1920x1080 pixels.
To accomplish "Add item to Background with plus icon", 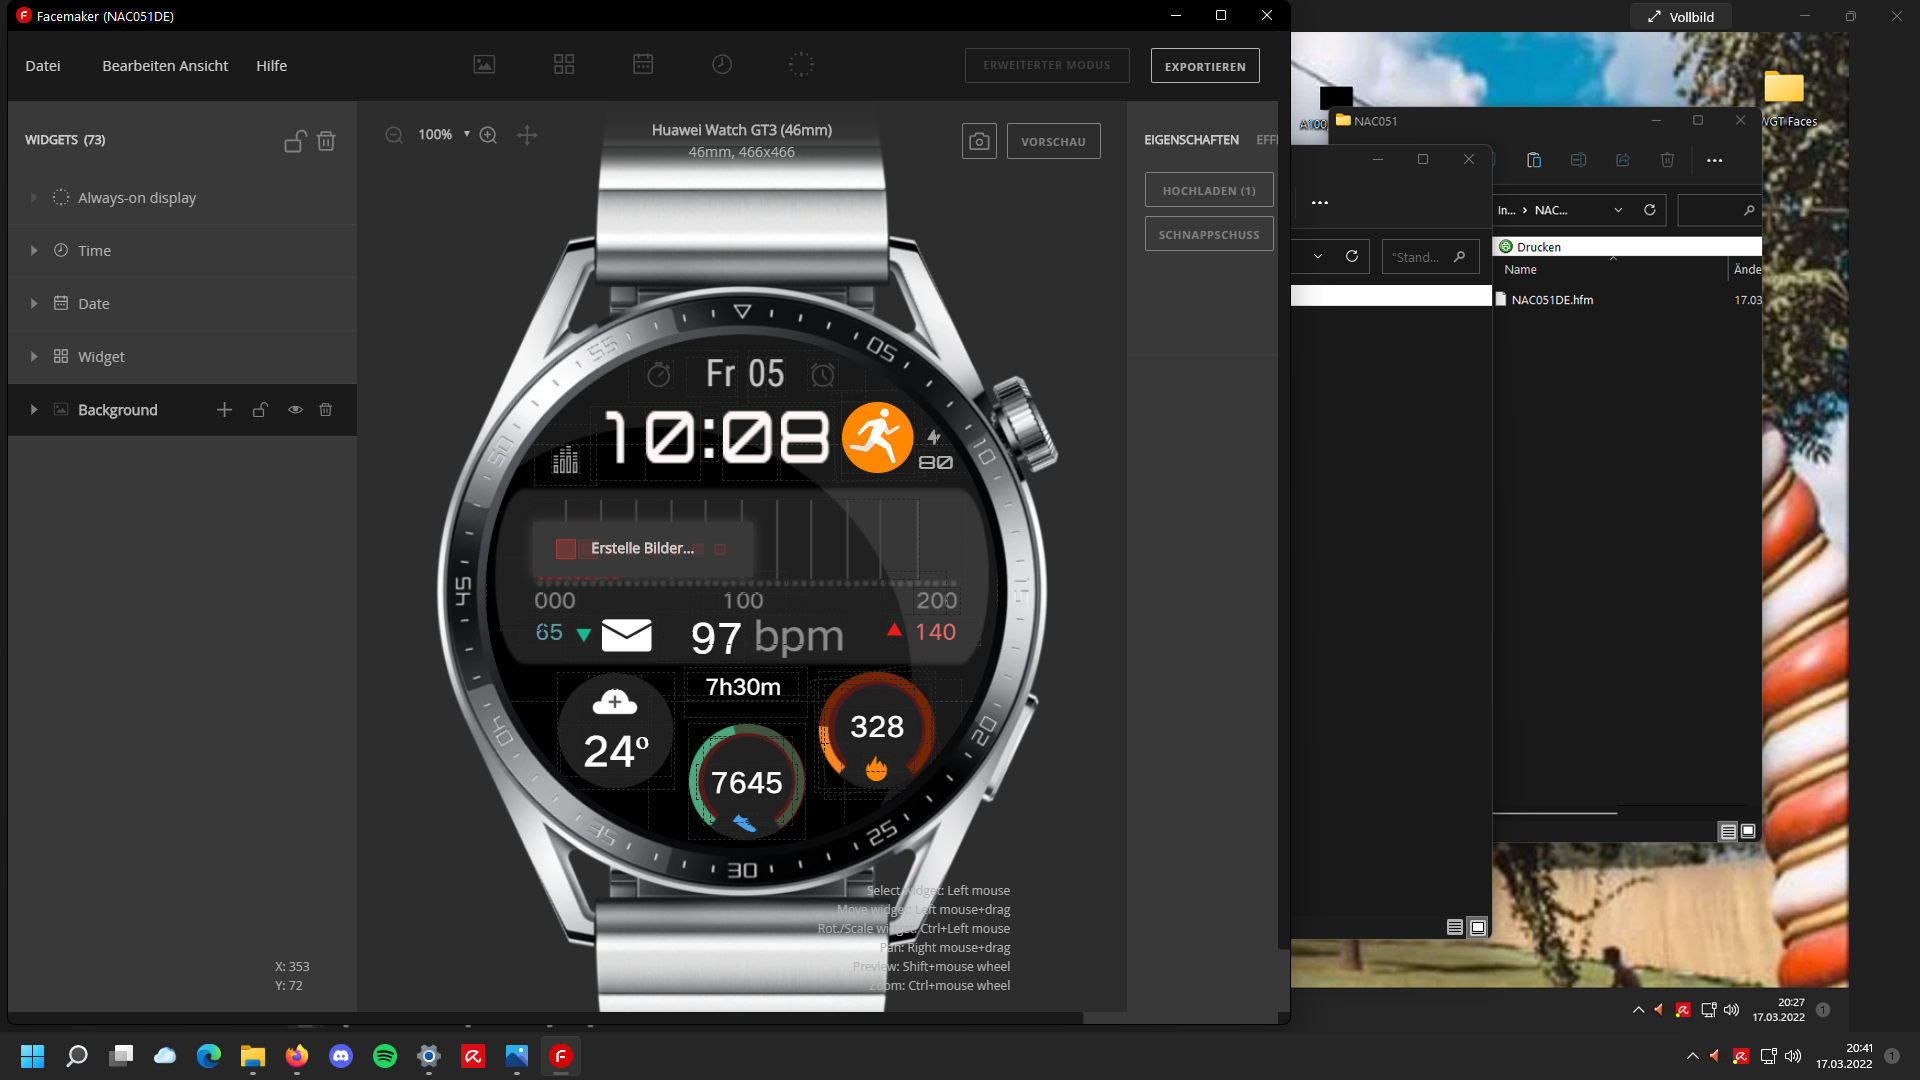I will [x=224, y=410].
